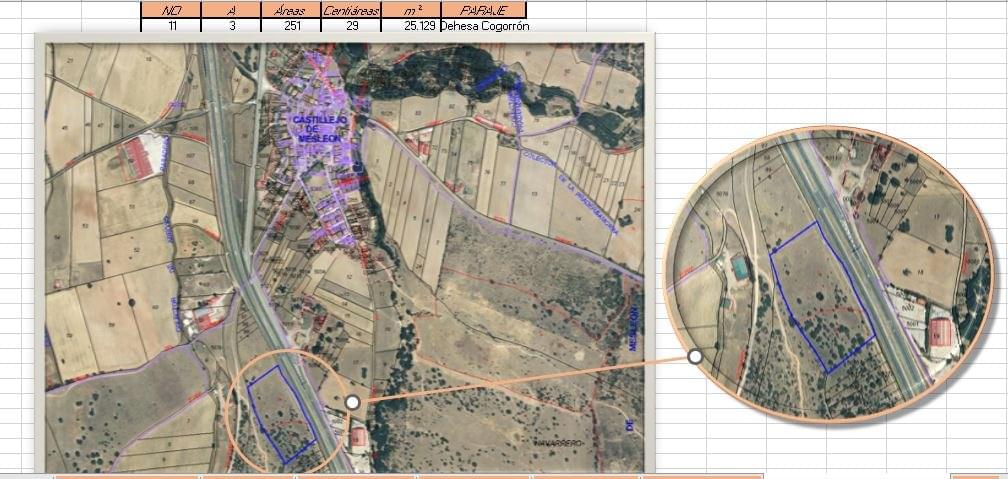
Task: Select the Áreas header cell
Action: 291,10
